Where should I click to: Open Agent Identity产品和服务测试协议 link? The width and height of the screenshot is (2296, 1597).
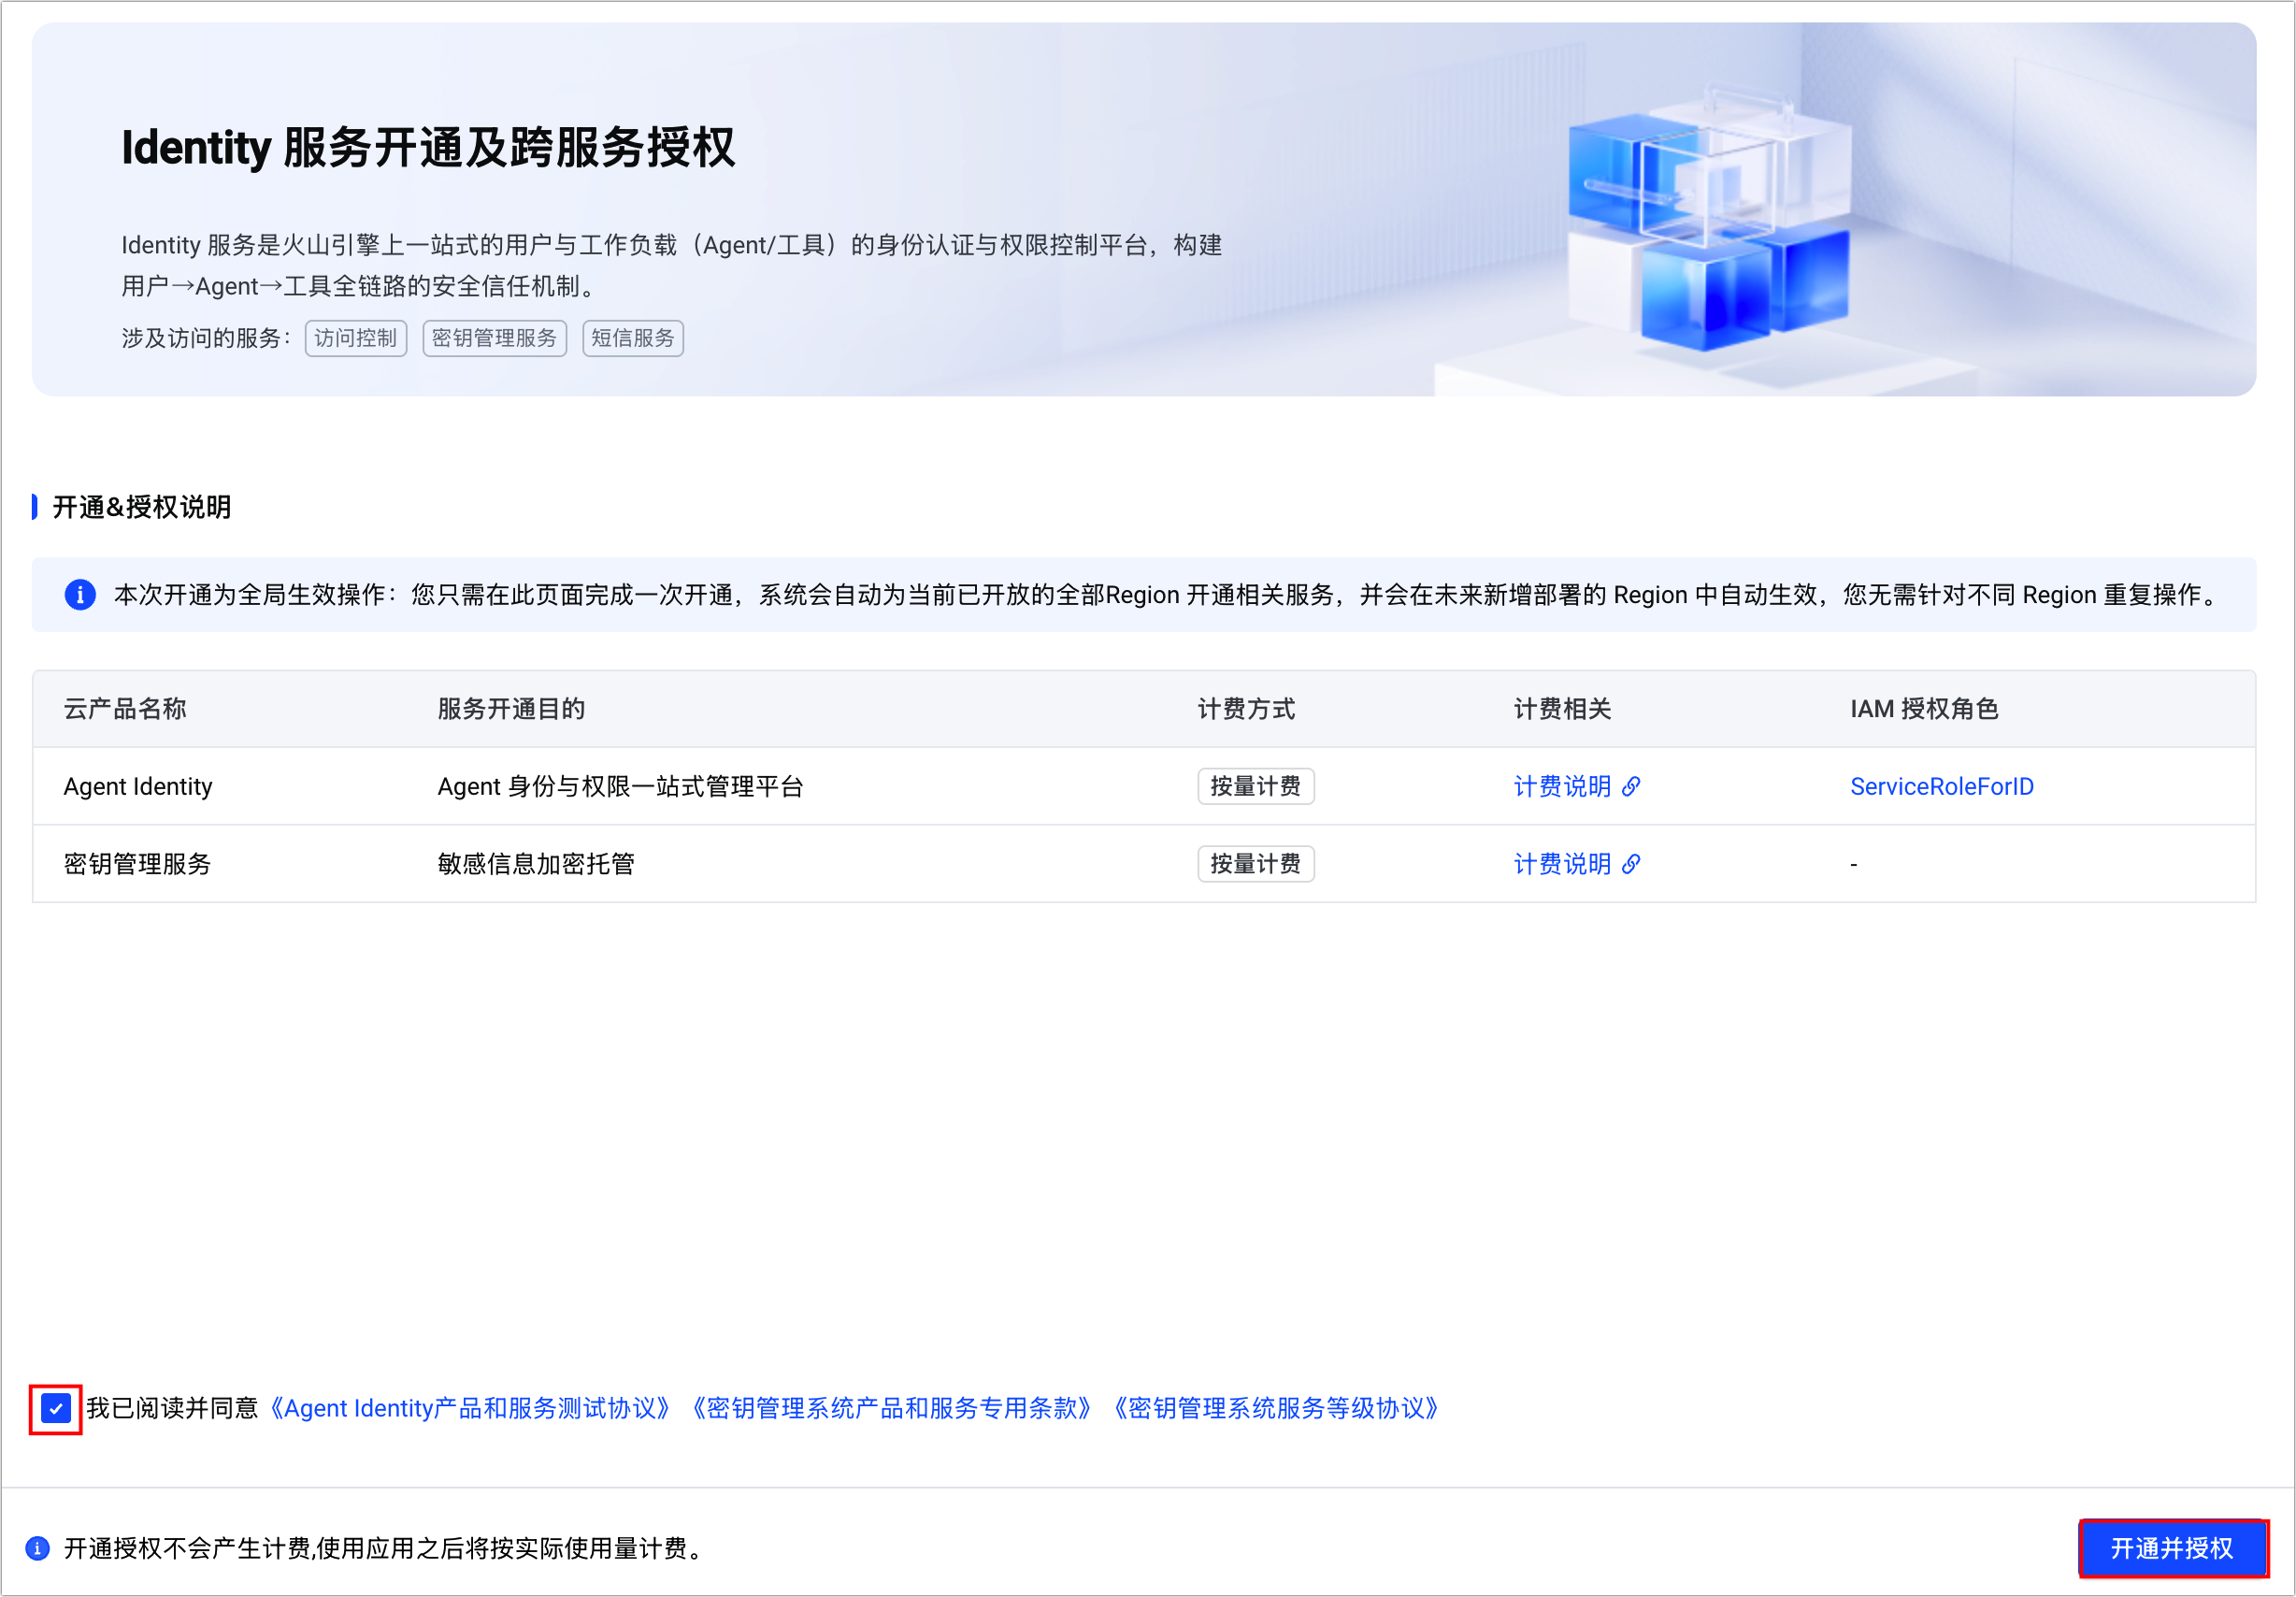click(x=471, y=1408)
